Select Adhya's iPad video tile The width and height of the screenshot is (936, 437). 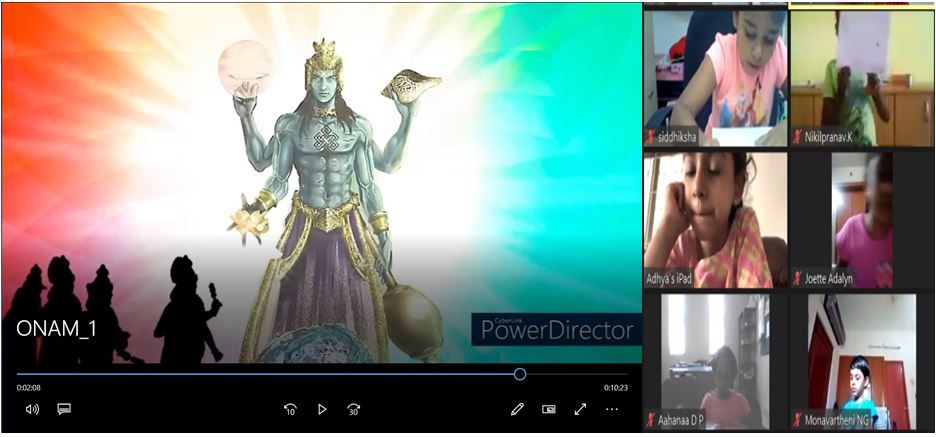click(716, 220)
